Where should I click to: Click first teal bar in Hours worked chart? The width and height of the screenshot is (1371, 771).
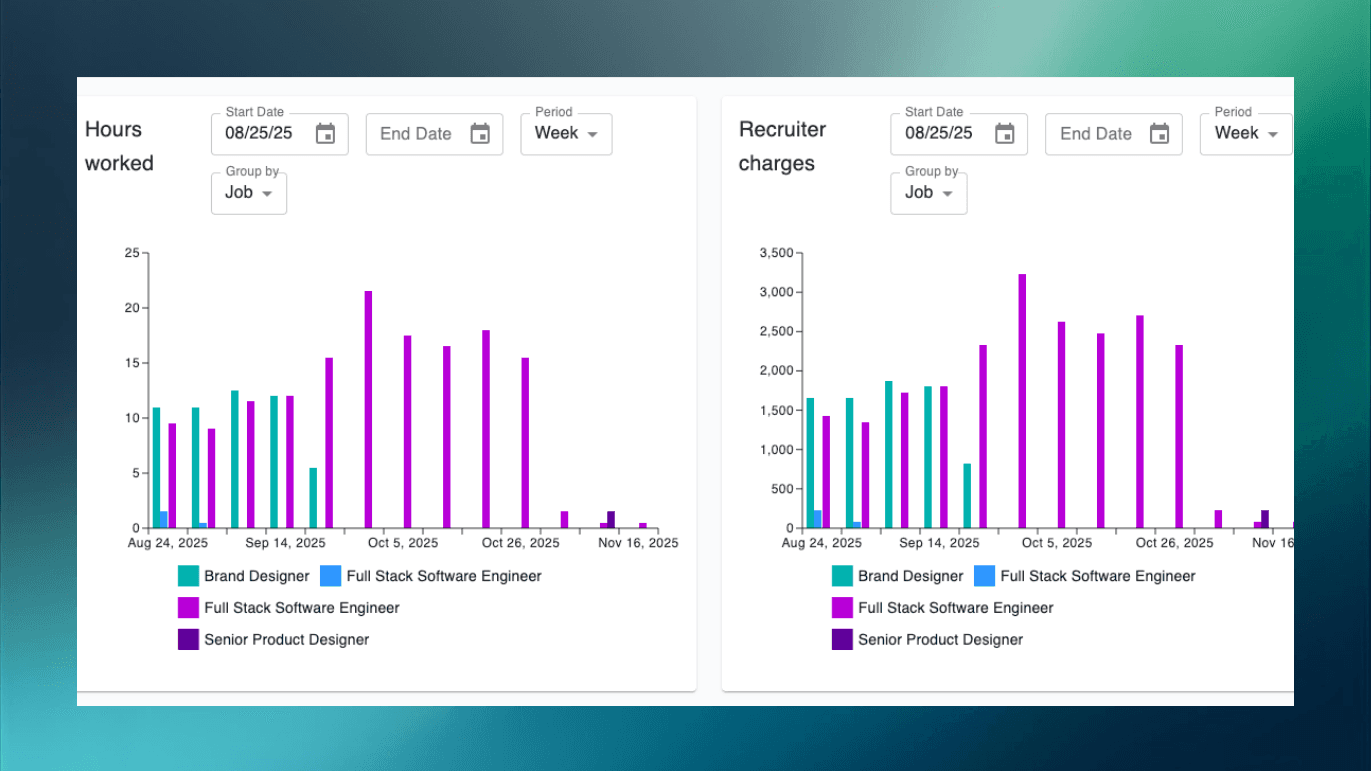coord(157,468)
